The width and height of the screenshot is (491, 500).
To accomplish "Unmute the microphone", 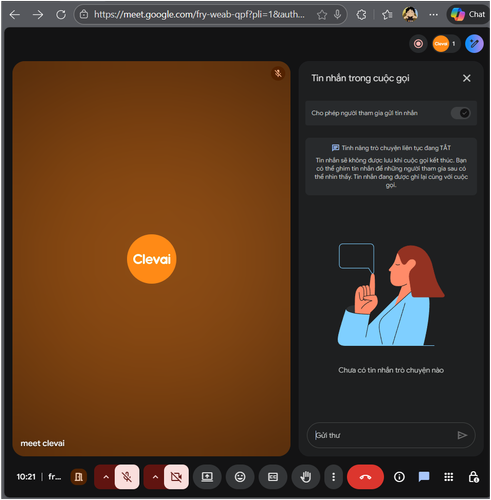I will coord(127,477).
